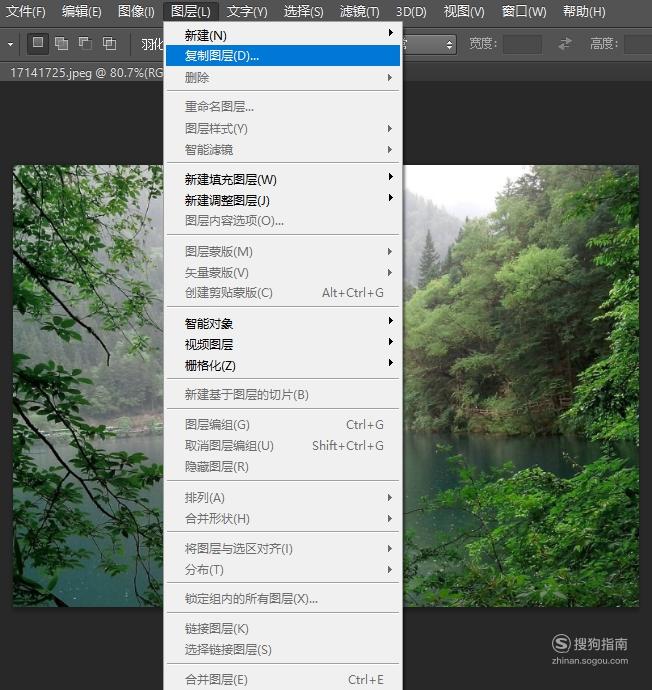The width and height of the screenshot is (652, 690).
Task: Expand the 矢量蒙版(V) submenu
Action: tap(283, 273)
